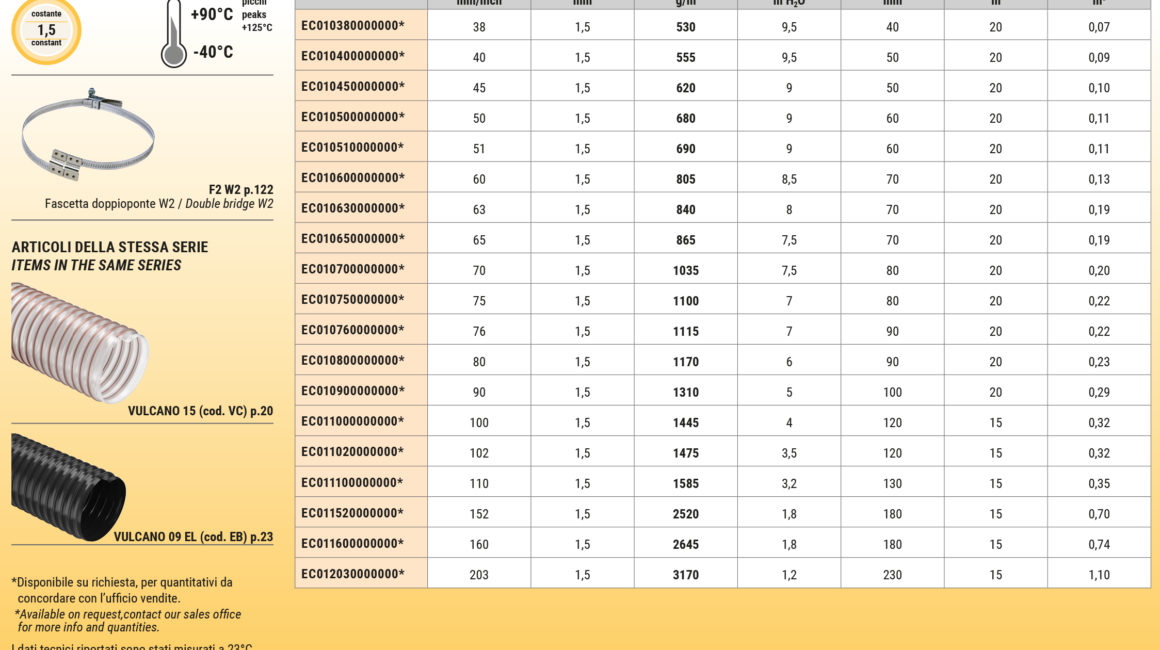Open the VULCANO 15 transparent hose image
This screenshot has width=1160, height=650.
click(80, 341)
